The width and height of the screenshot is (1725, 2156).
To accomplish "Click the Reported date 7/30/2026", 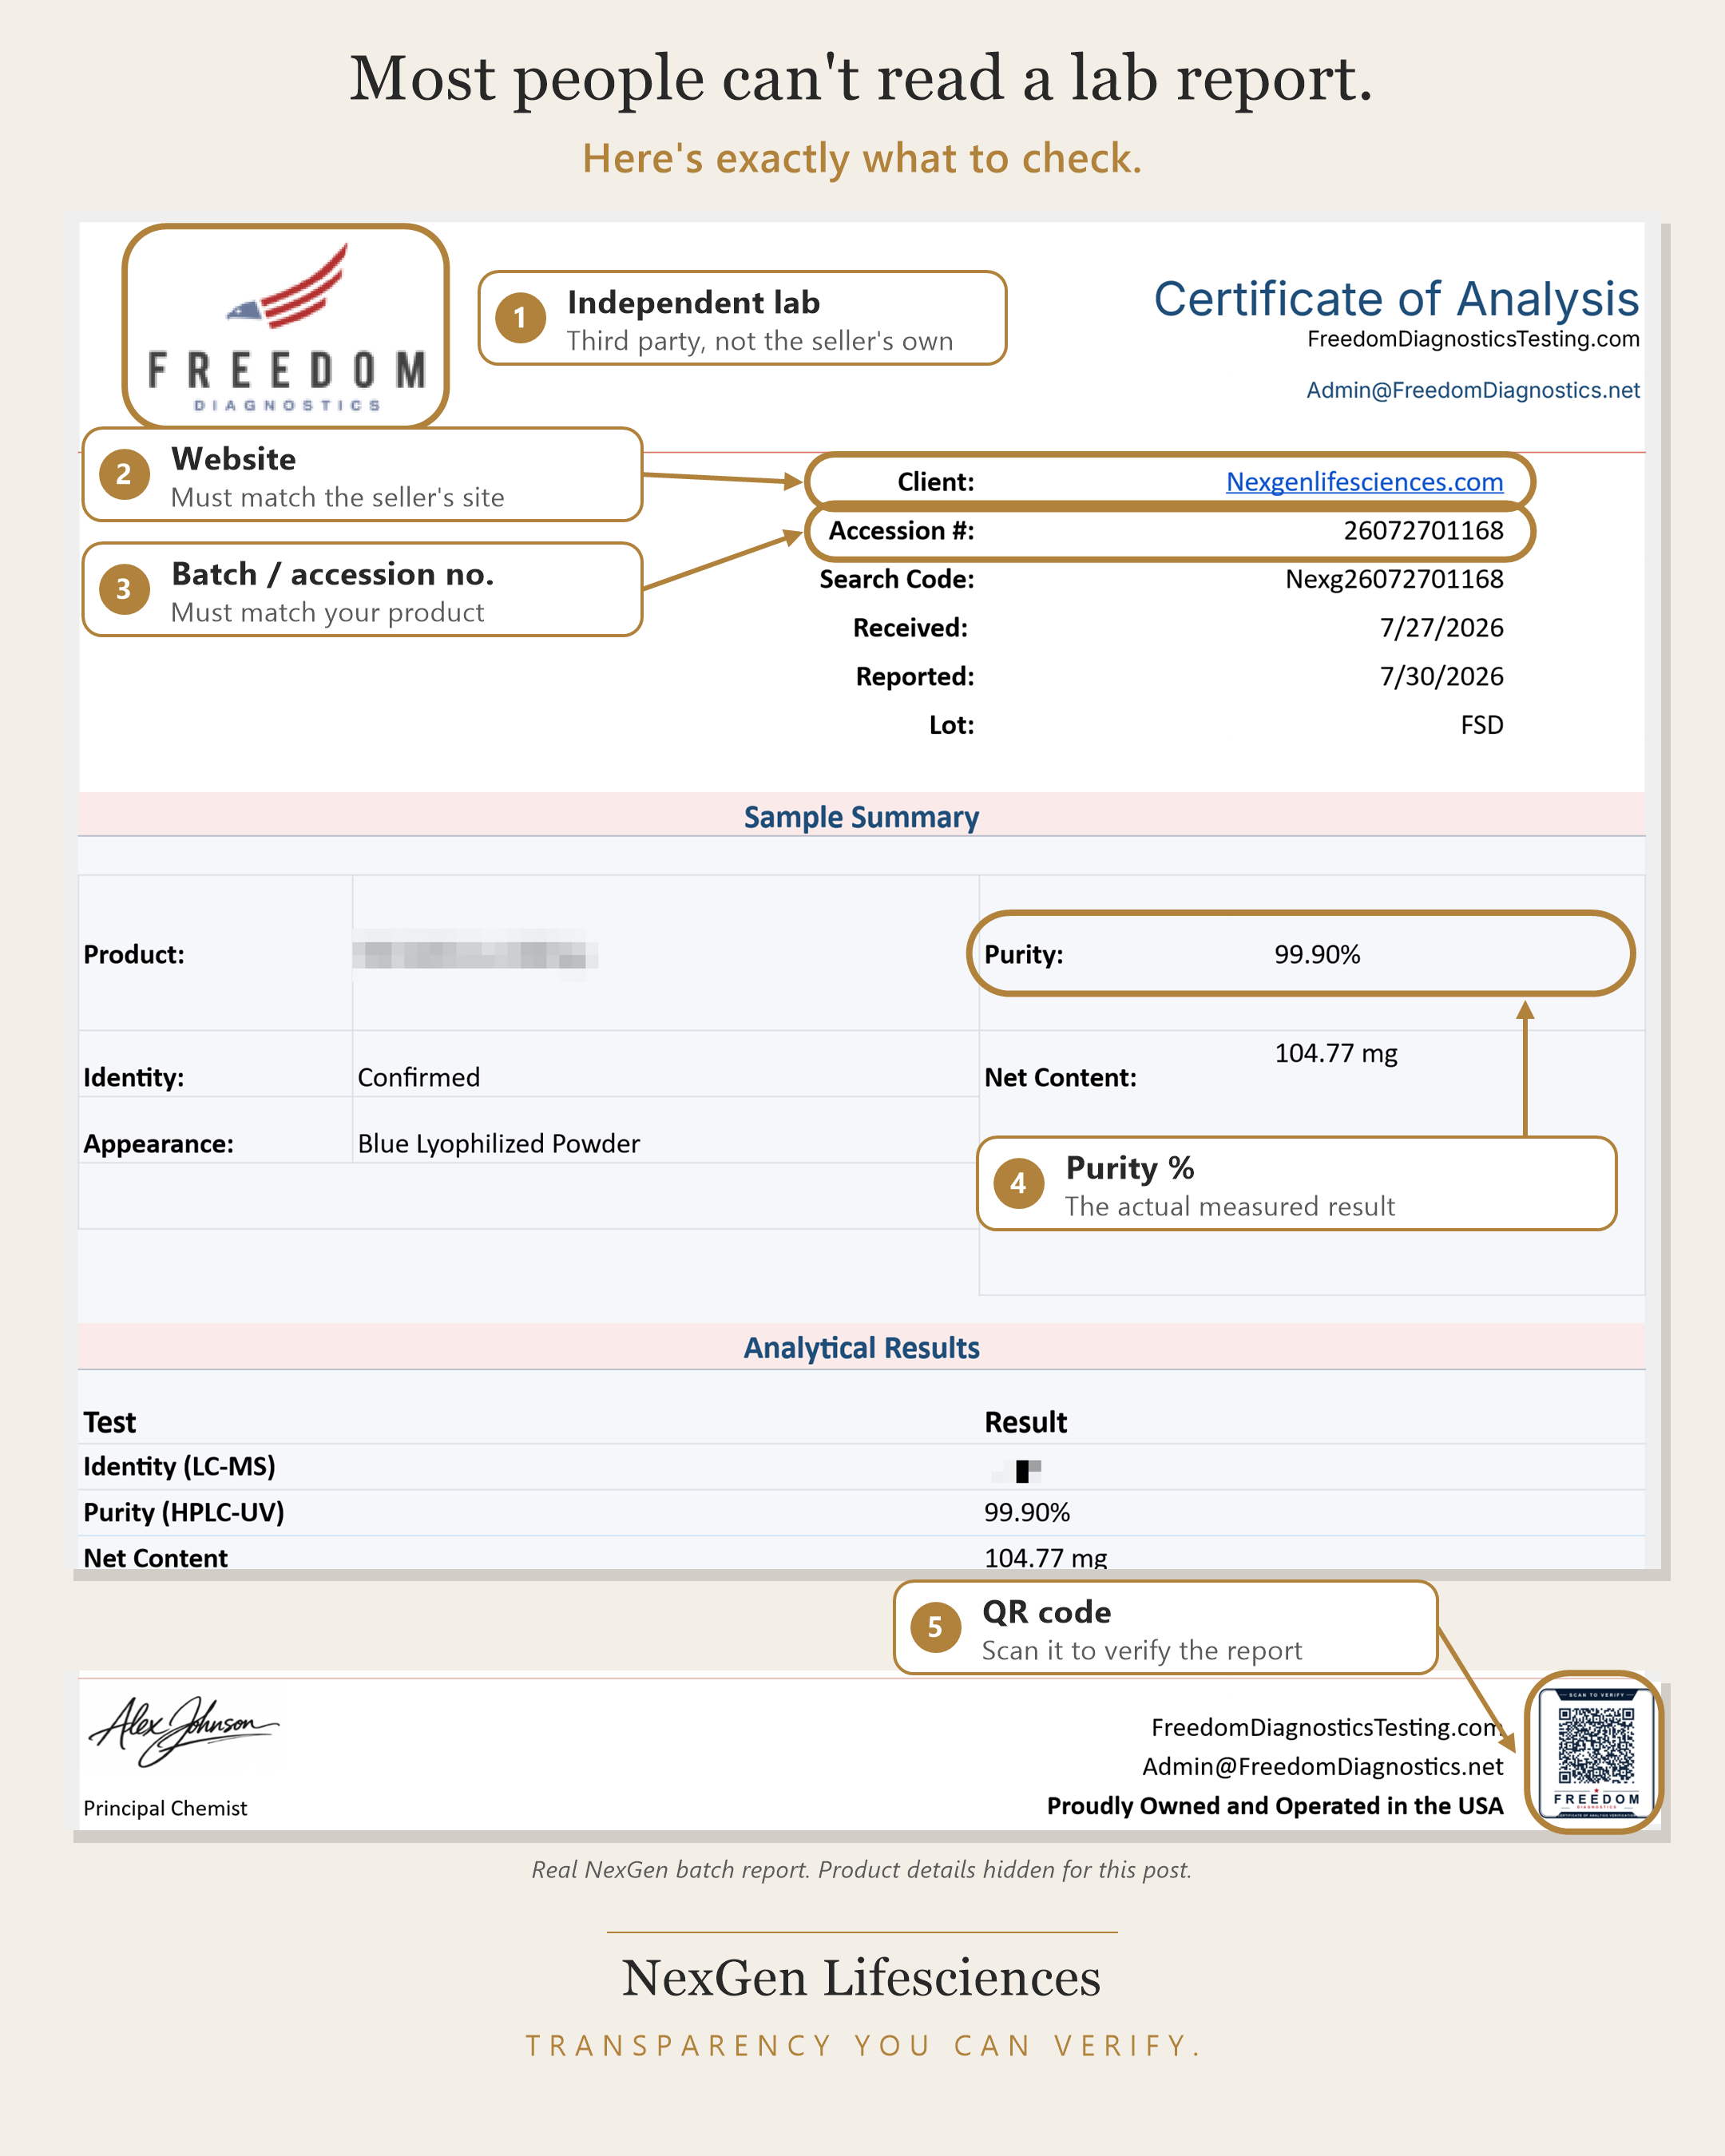I will 1441,676.
